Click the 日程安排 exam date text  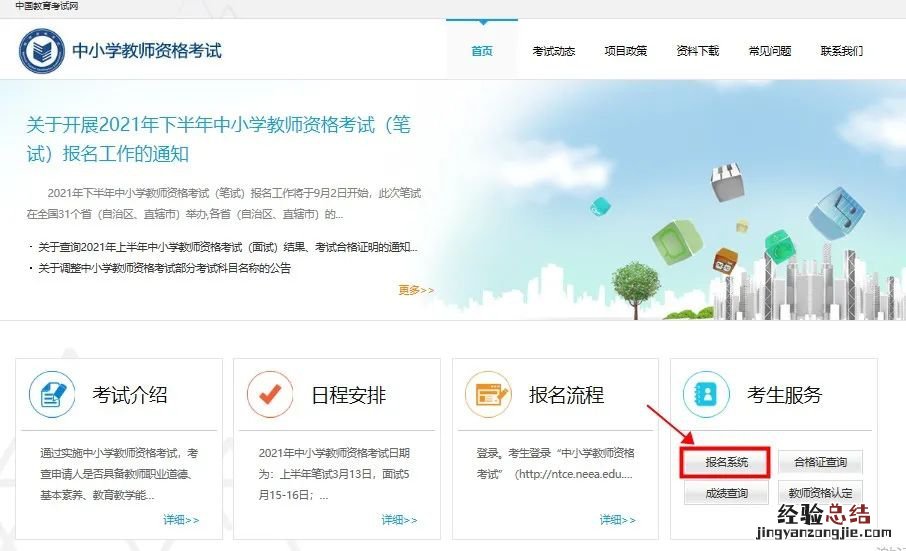pyautogui.click(x=334, y=474)
